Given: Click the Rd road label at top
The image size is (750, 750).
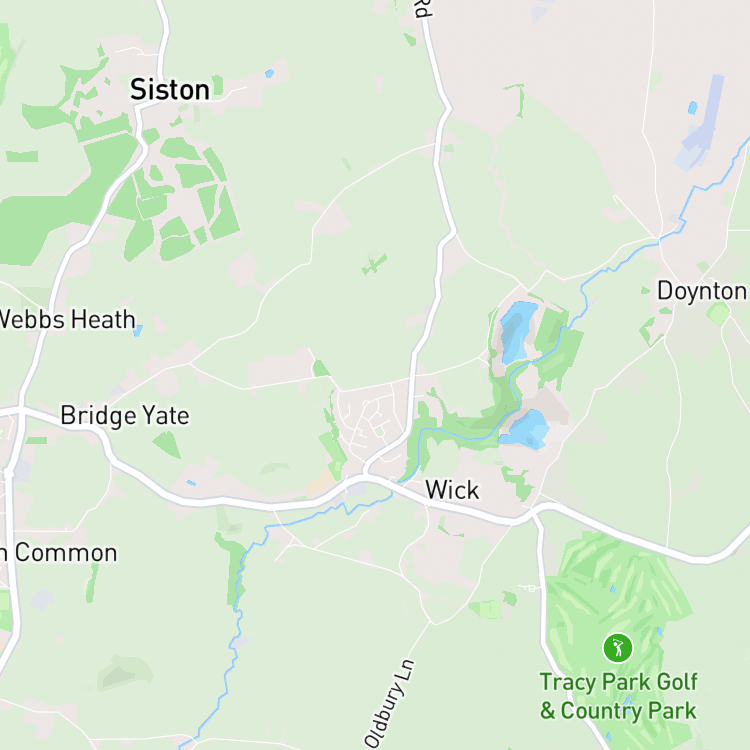Looking at the screenshot, I should [423, 9].
